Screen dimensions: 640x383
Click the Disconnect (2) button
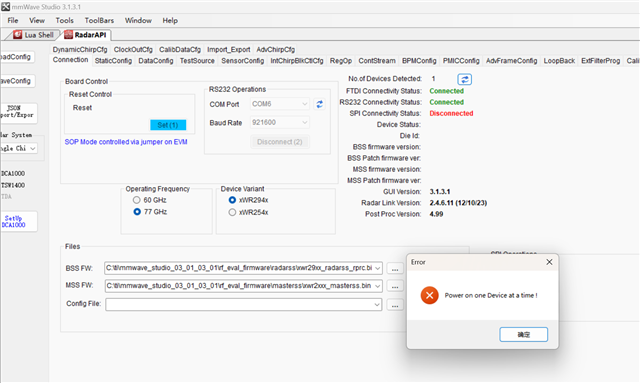coord(280,142)
